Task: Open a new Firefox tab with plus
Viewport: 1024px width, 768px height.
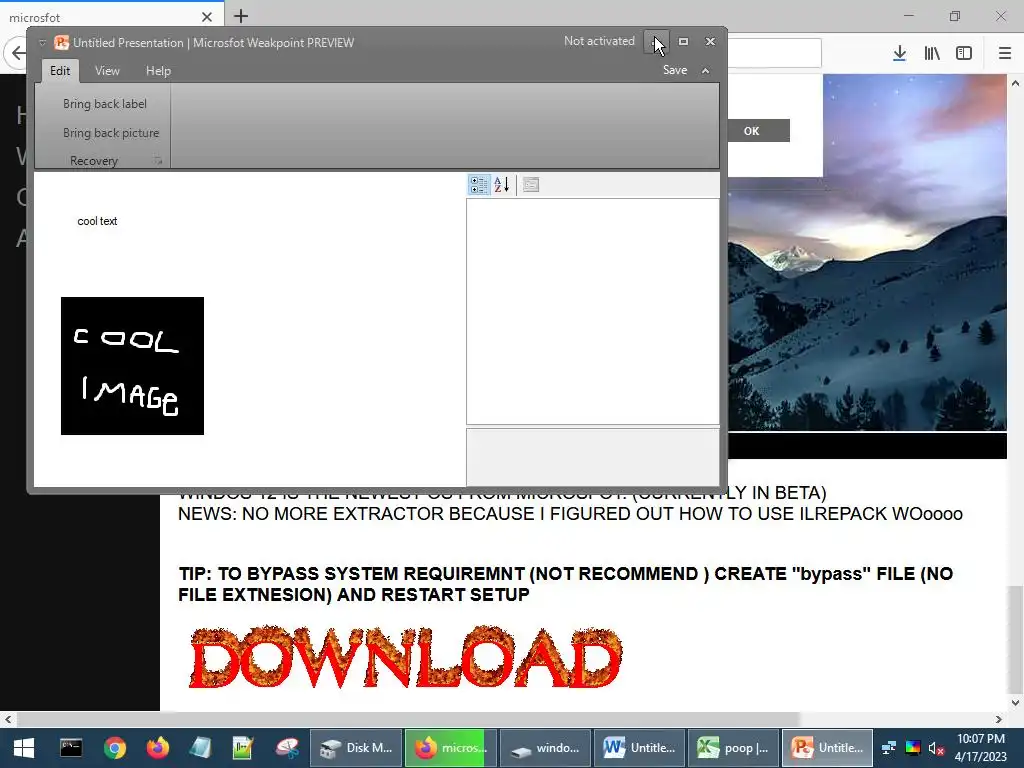Action: (x=241, y=16)
